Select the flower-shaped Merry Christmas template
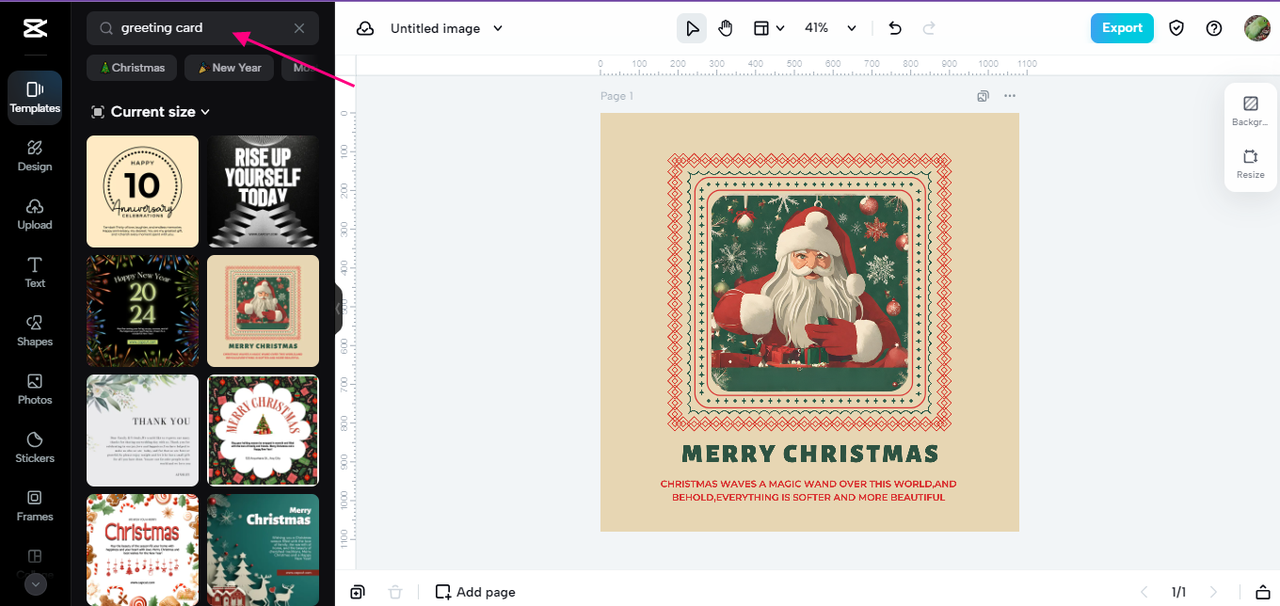Viewport: 1280px width, 606px height. click(263, 430)
